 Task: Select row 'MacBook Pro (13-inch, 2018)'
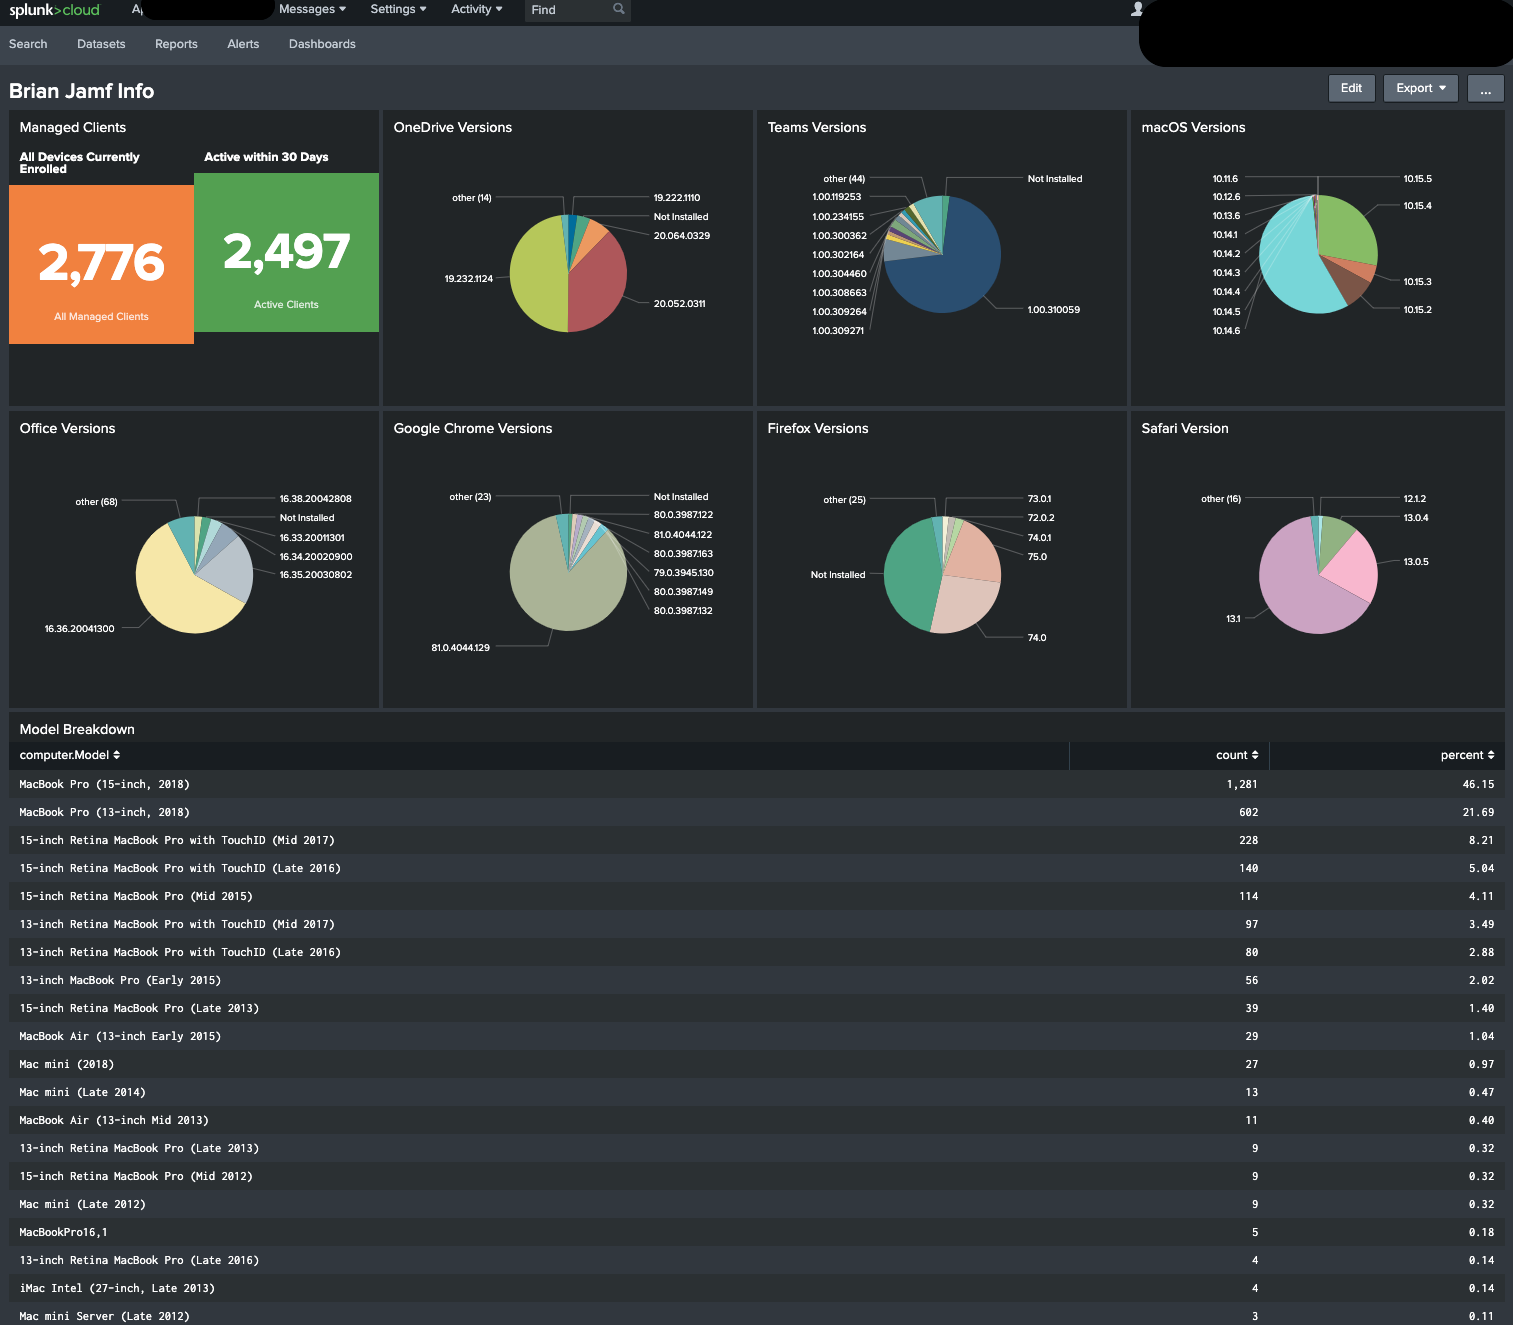(756, 812)
